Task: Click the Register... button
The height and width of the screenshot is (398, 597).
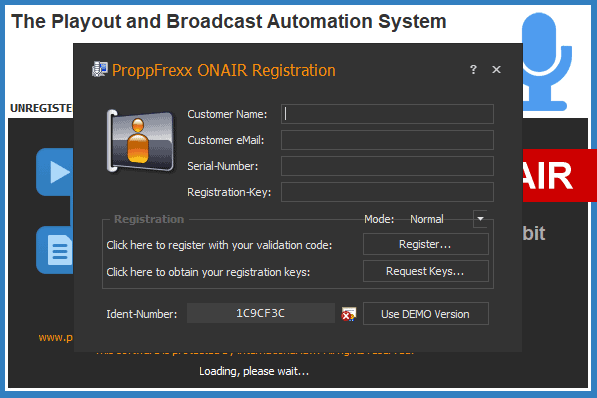Action: 426,244
